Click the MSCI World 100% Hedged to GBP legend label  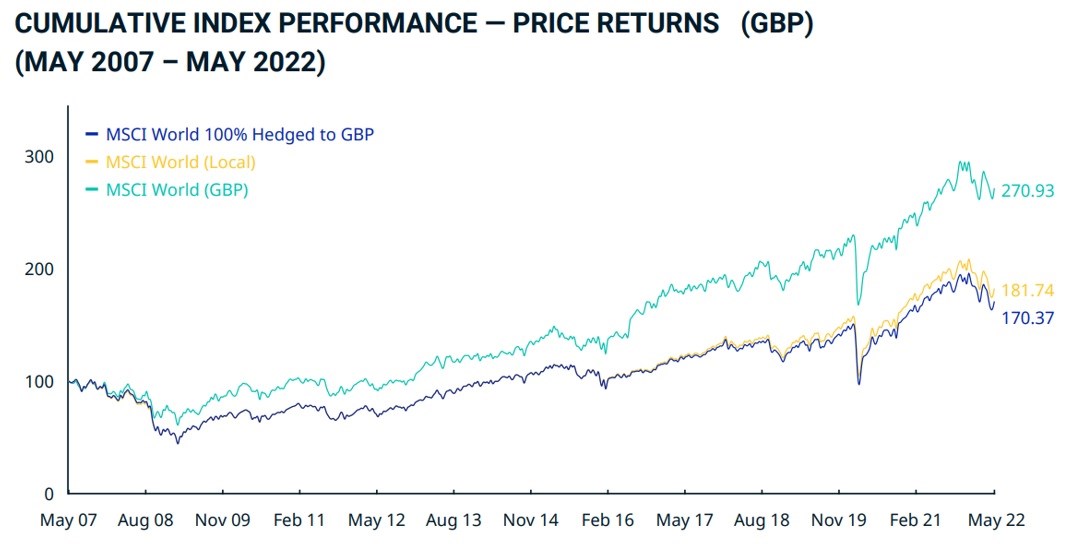[238, 134]
